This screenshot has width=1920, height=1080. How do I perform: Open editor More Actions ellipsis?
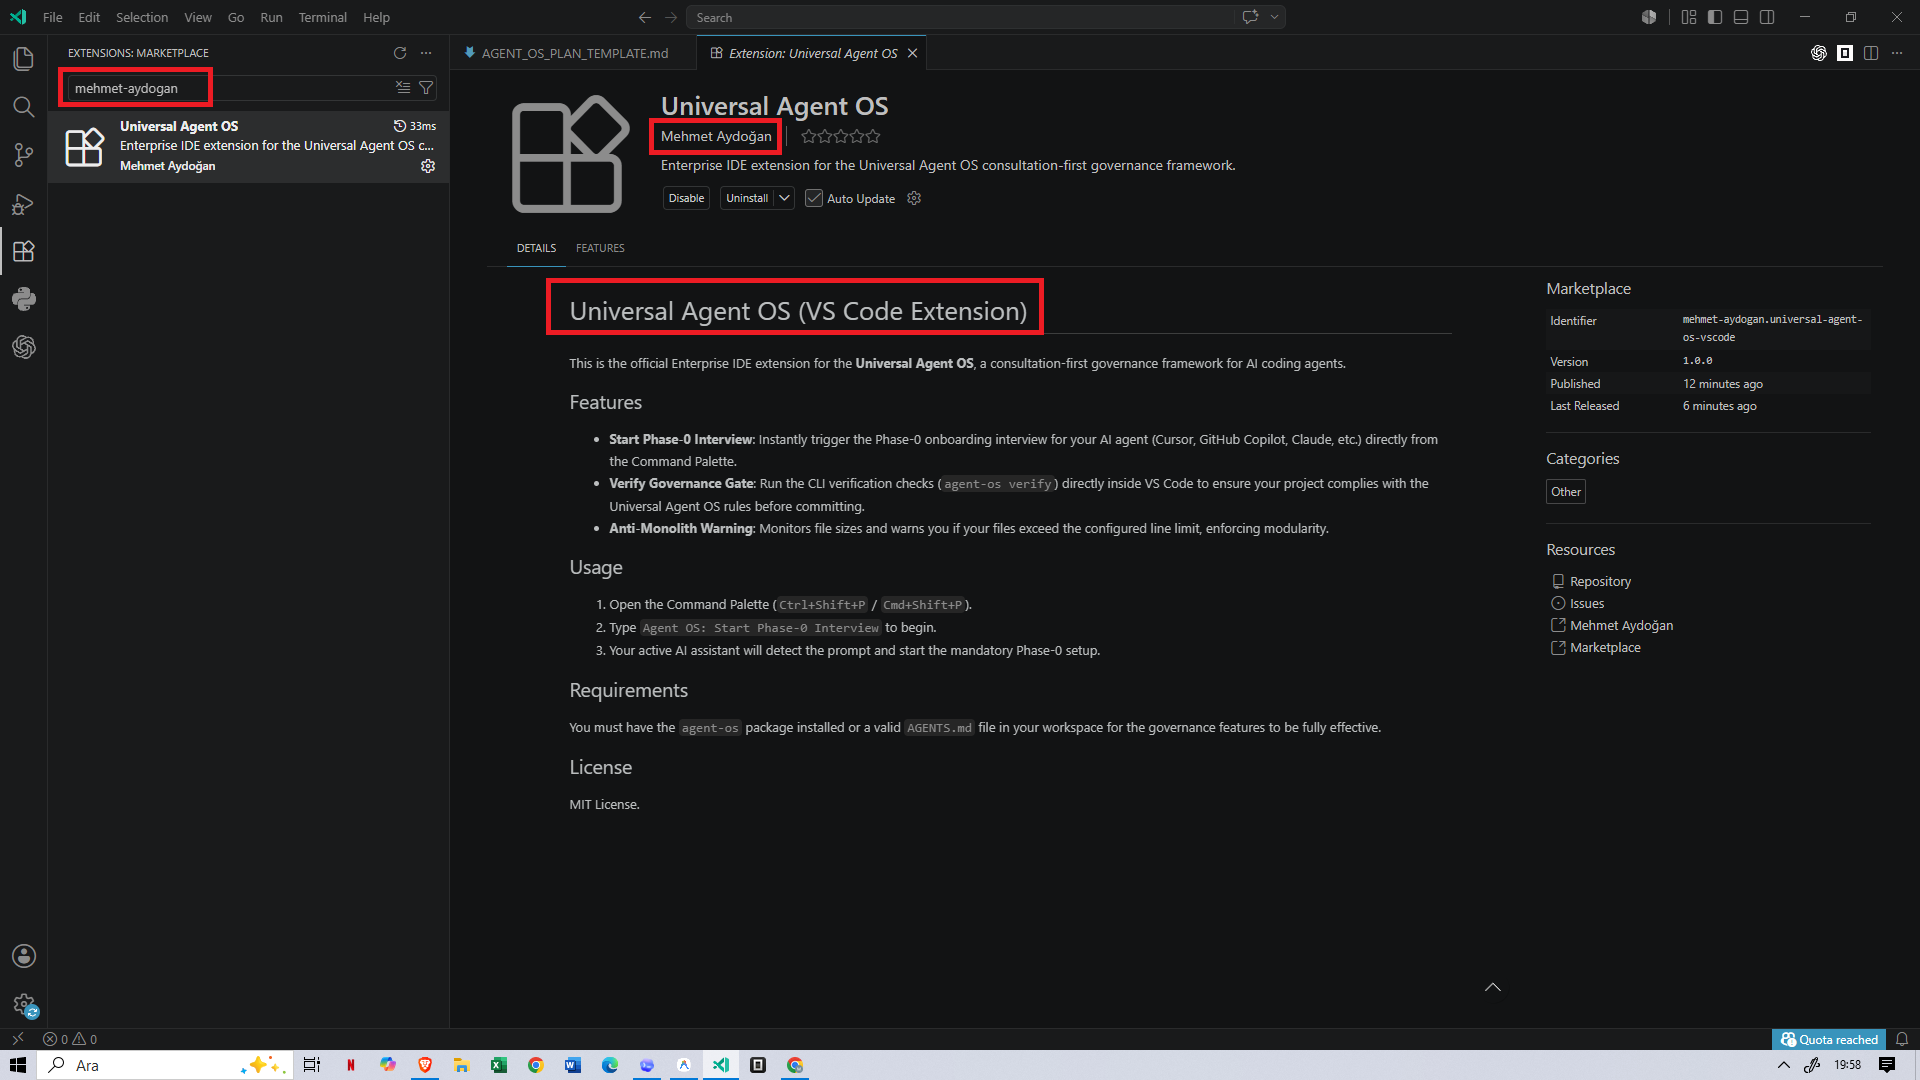click(1897, 53)
